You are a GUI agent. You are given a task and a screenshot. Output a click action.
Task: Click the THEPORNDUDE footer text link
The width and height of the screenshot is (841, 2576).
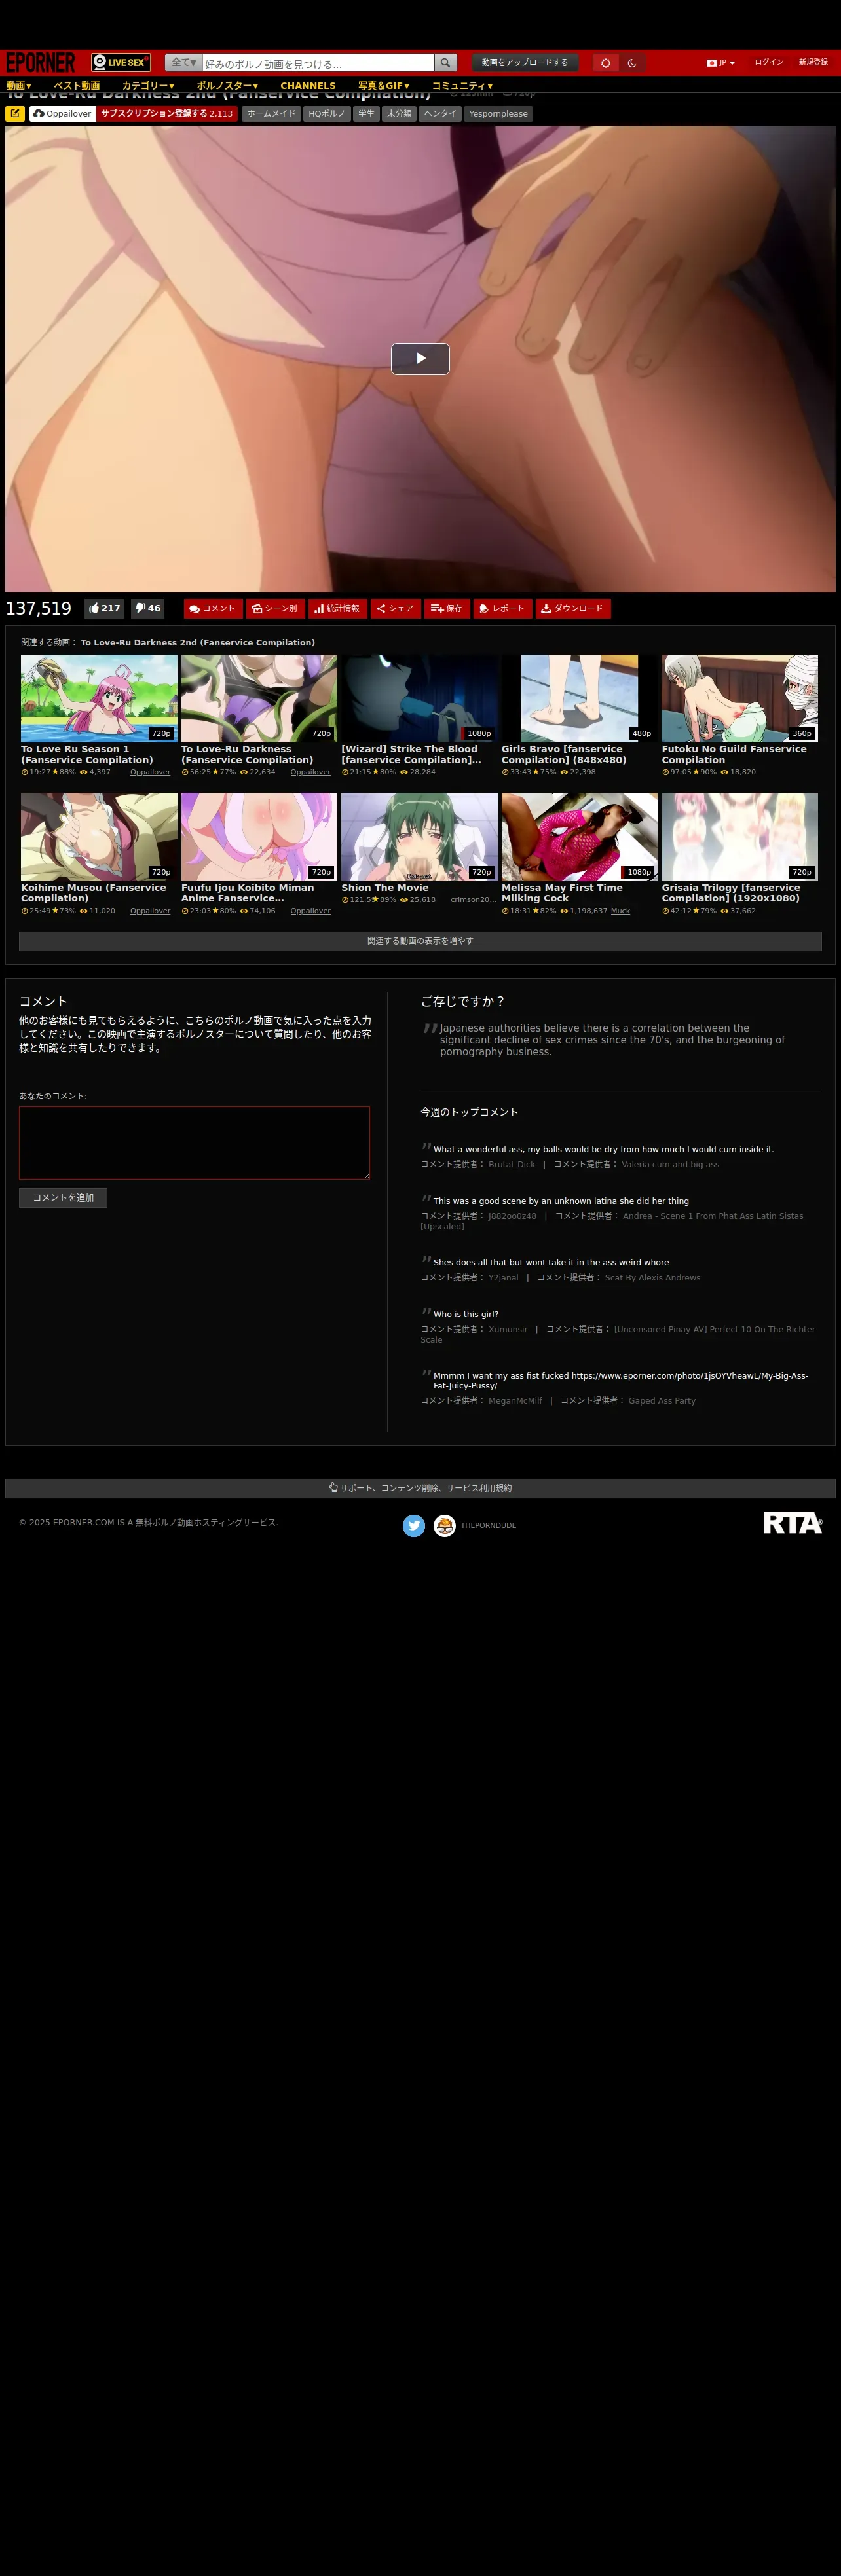[x=488, y=1525]
